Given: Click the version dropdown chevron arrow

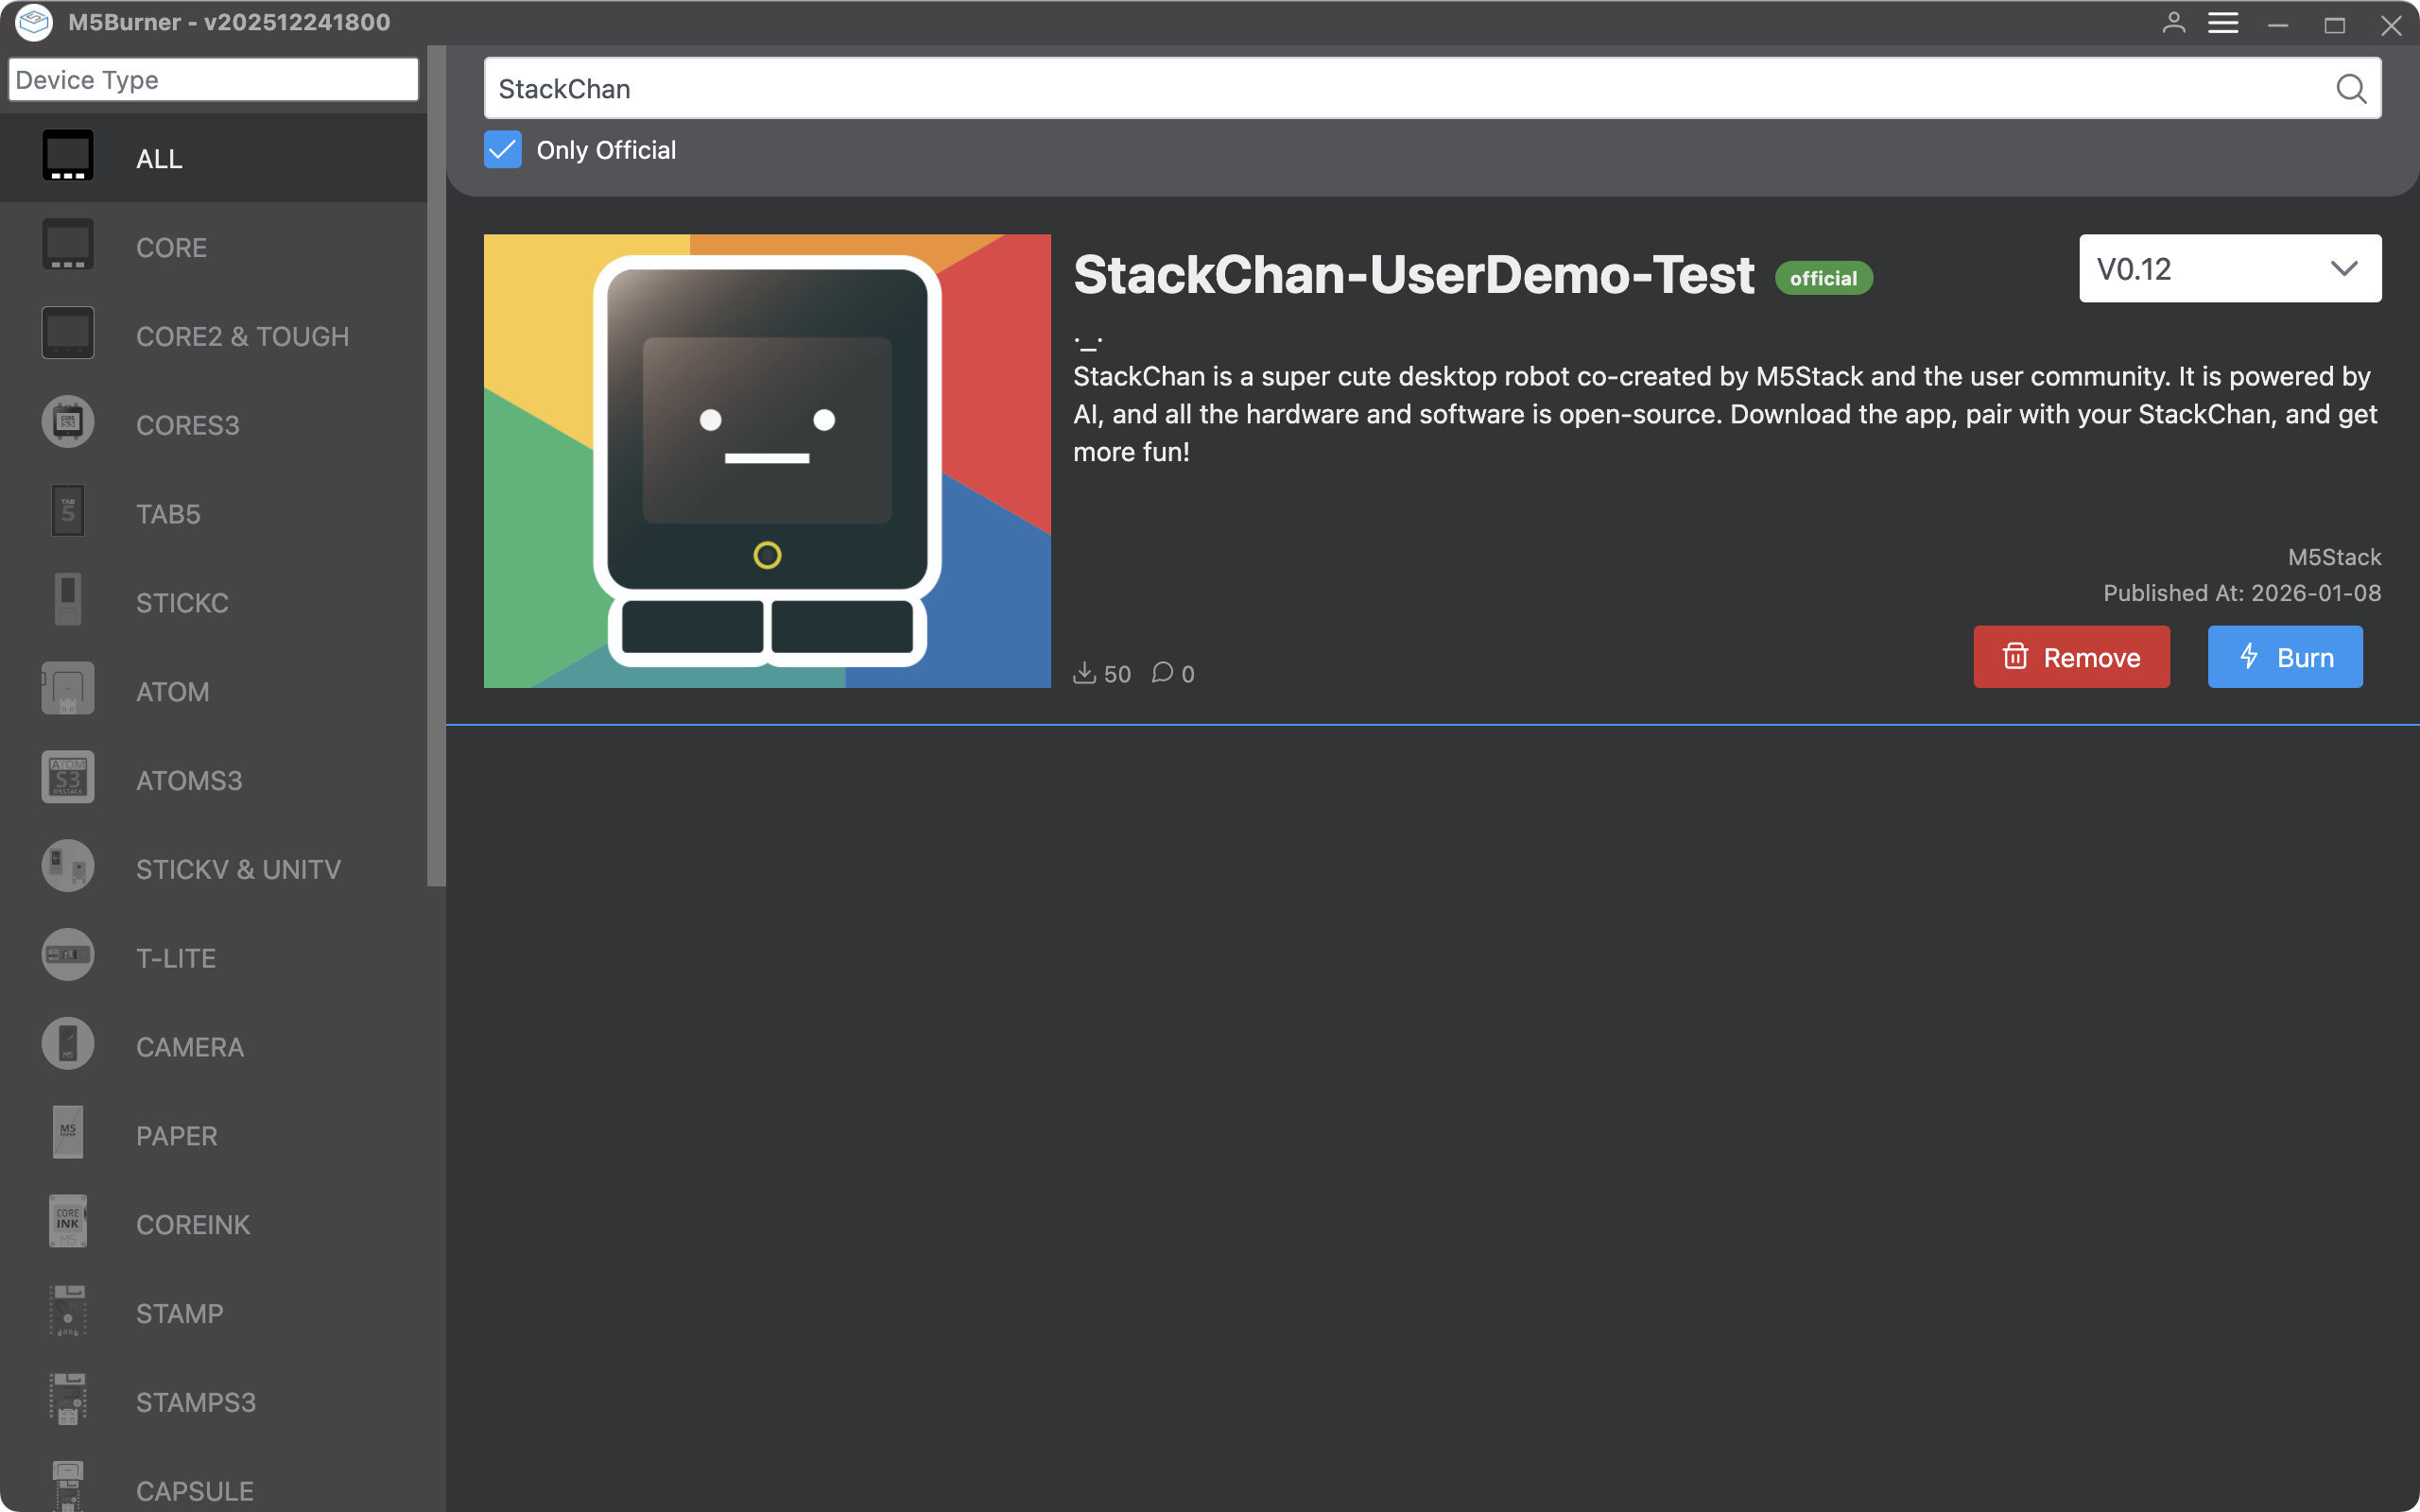Looking at the screenshot, I should pyautogui.click(x=2344, y=269).
